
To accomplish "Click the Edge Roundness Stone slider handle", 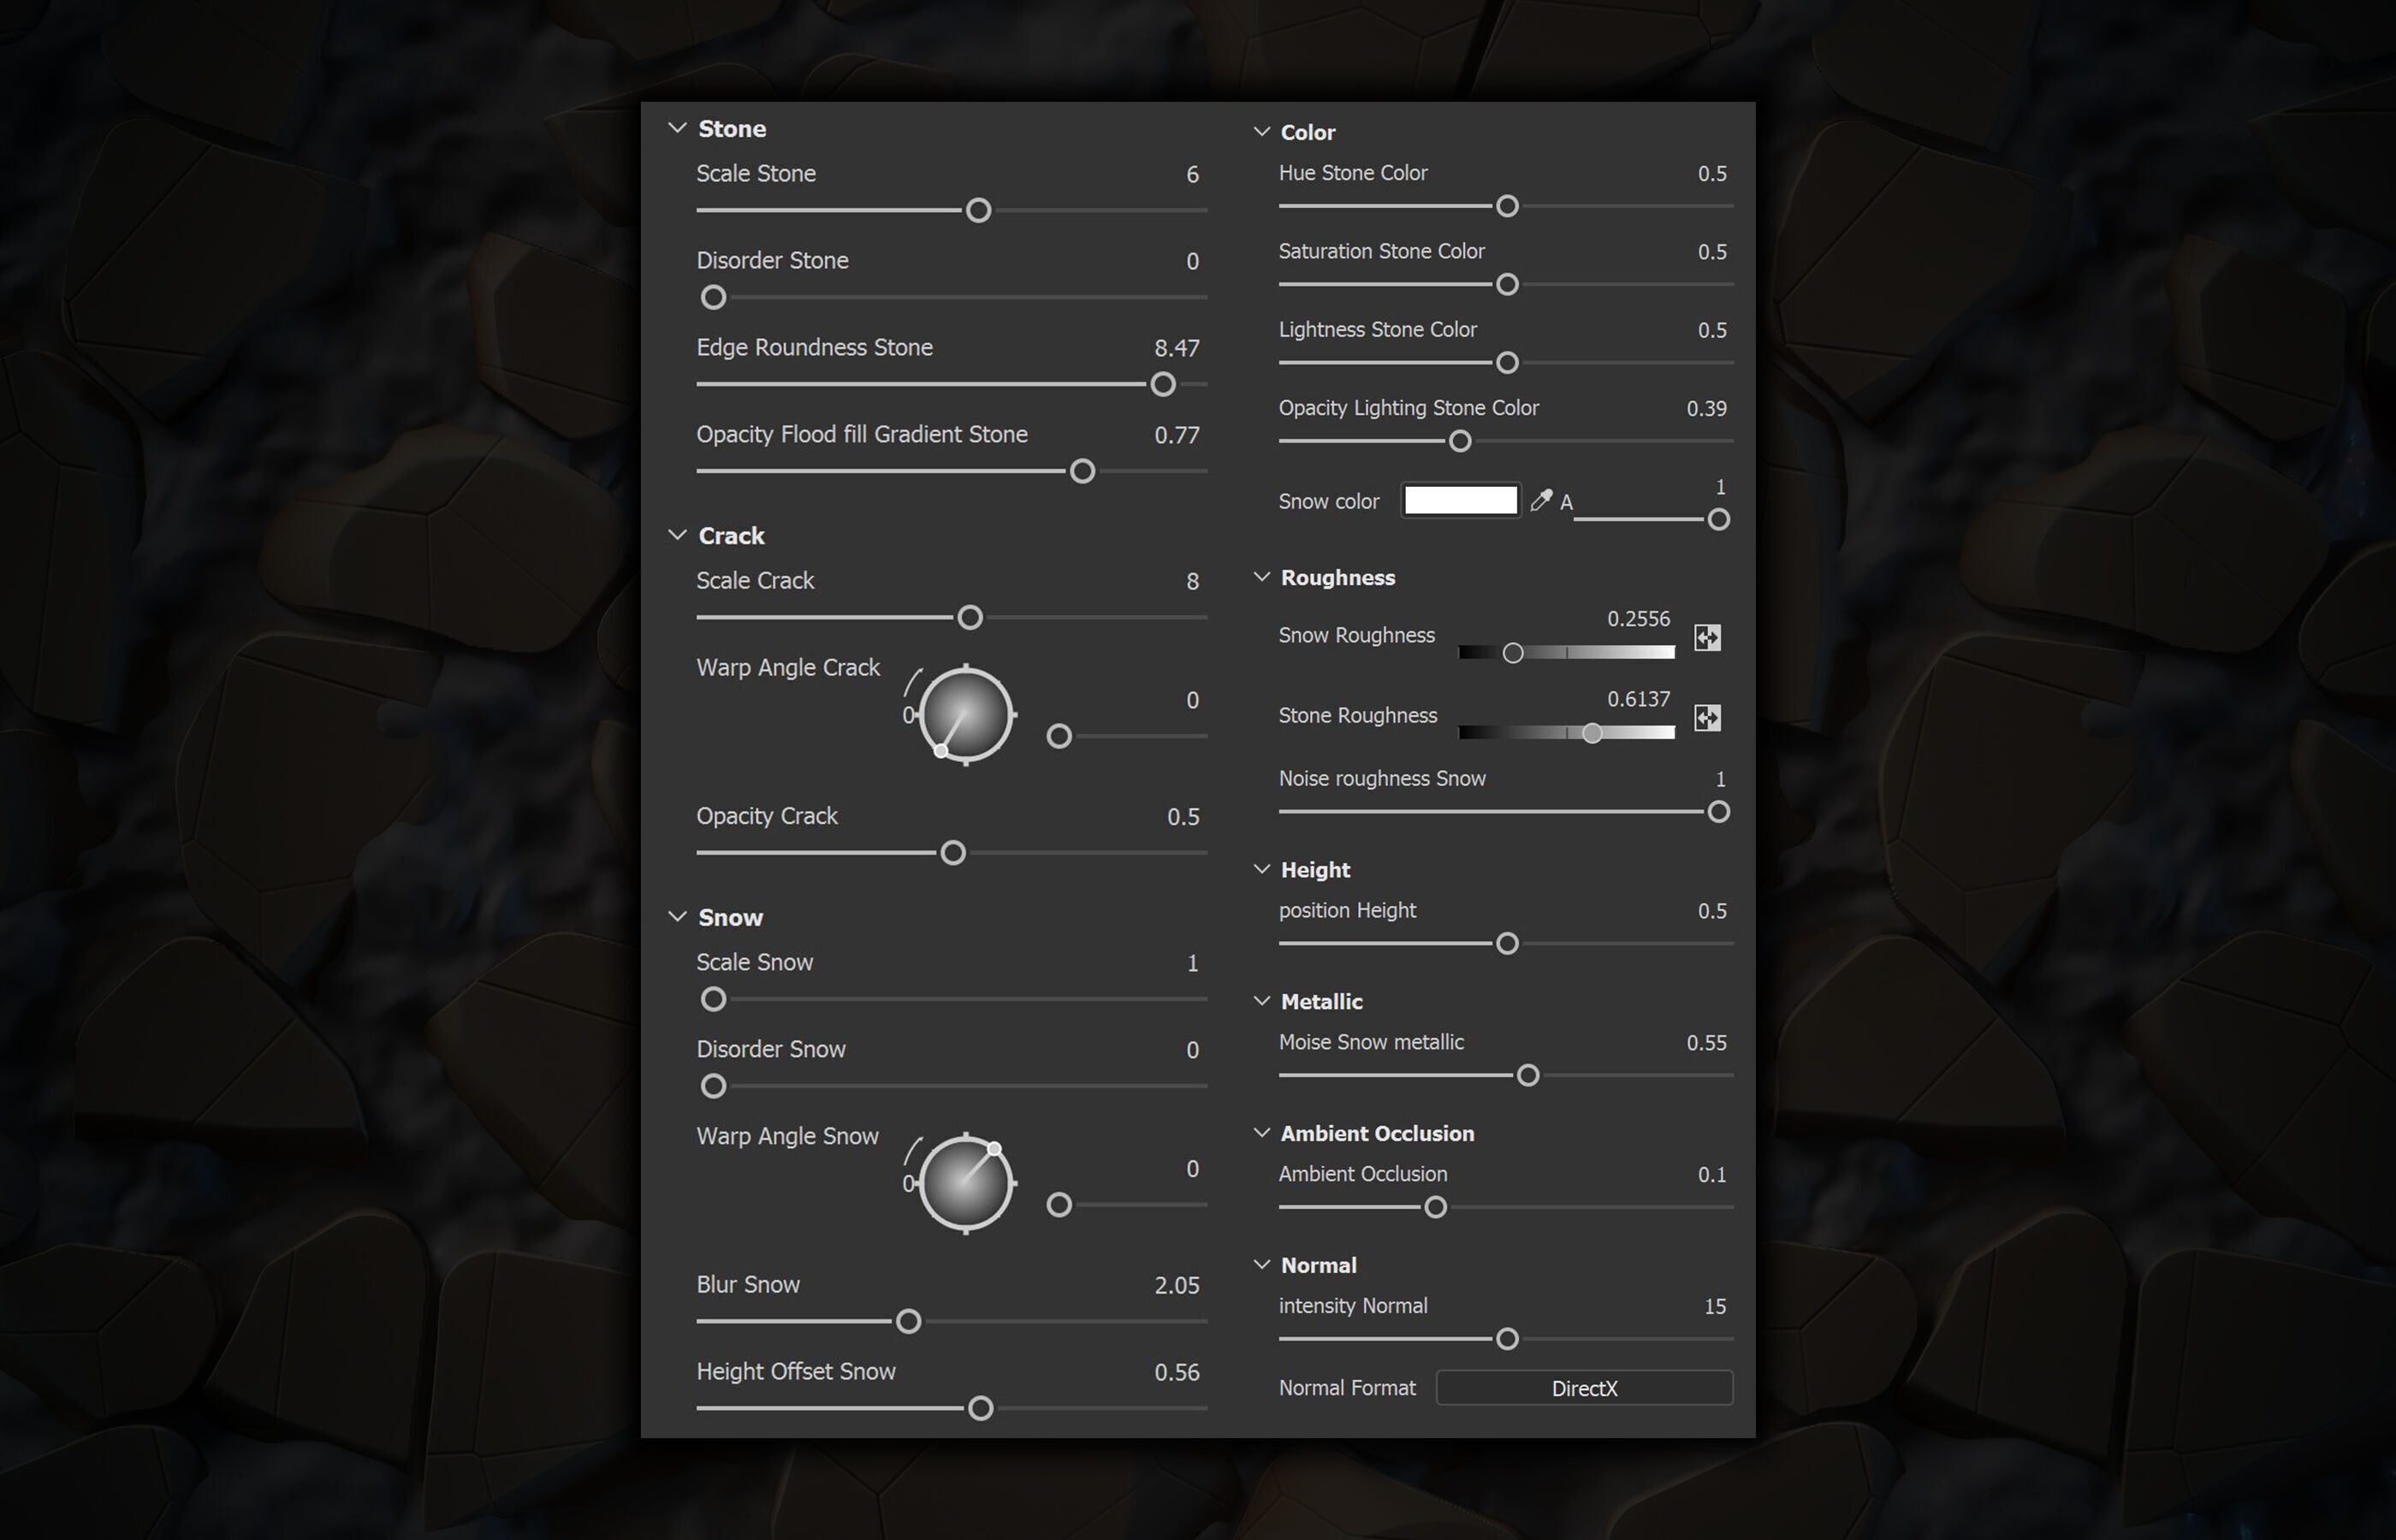I will 1163,384.
